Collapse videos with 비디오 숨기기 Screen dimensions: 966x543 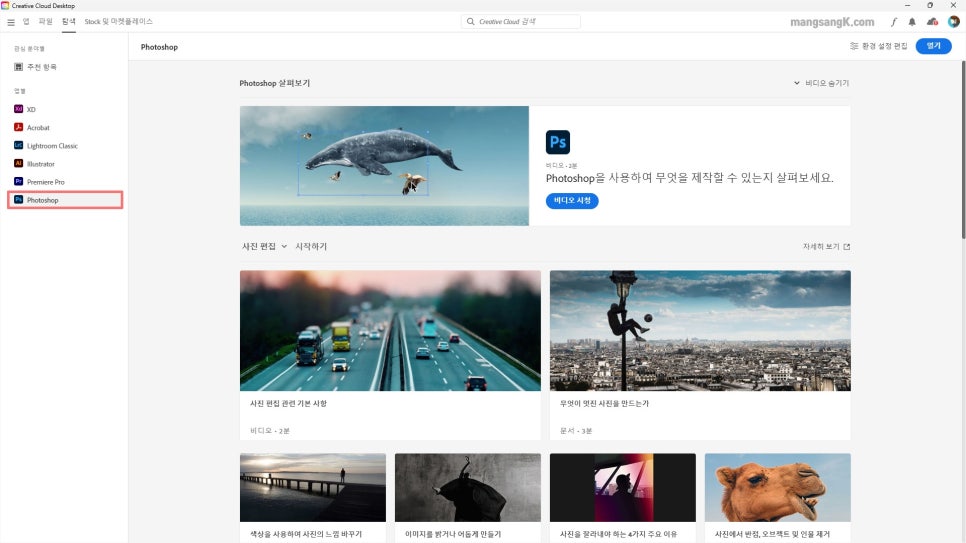821,83
